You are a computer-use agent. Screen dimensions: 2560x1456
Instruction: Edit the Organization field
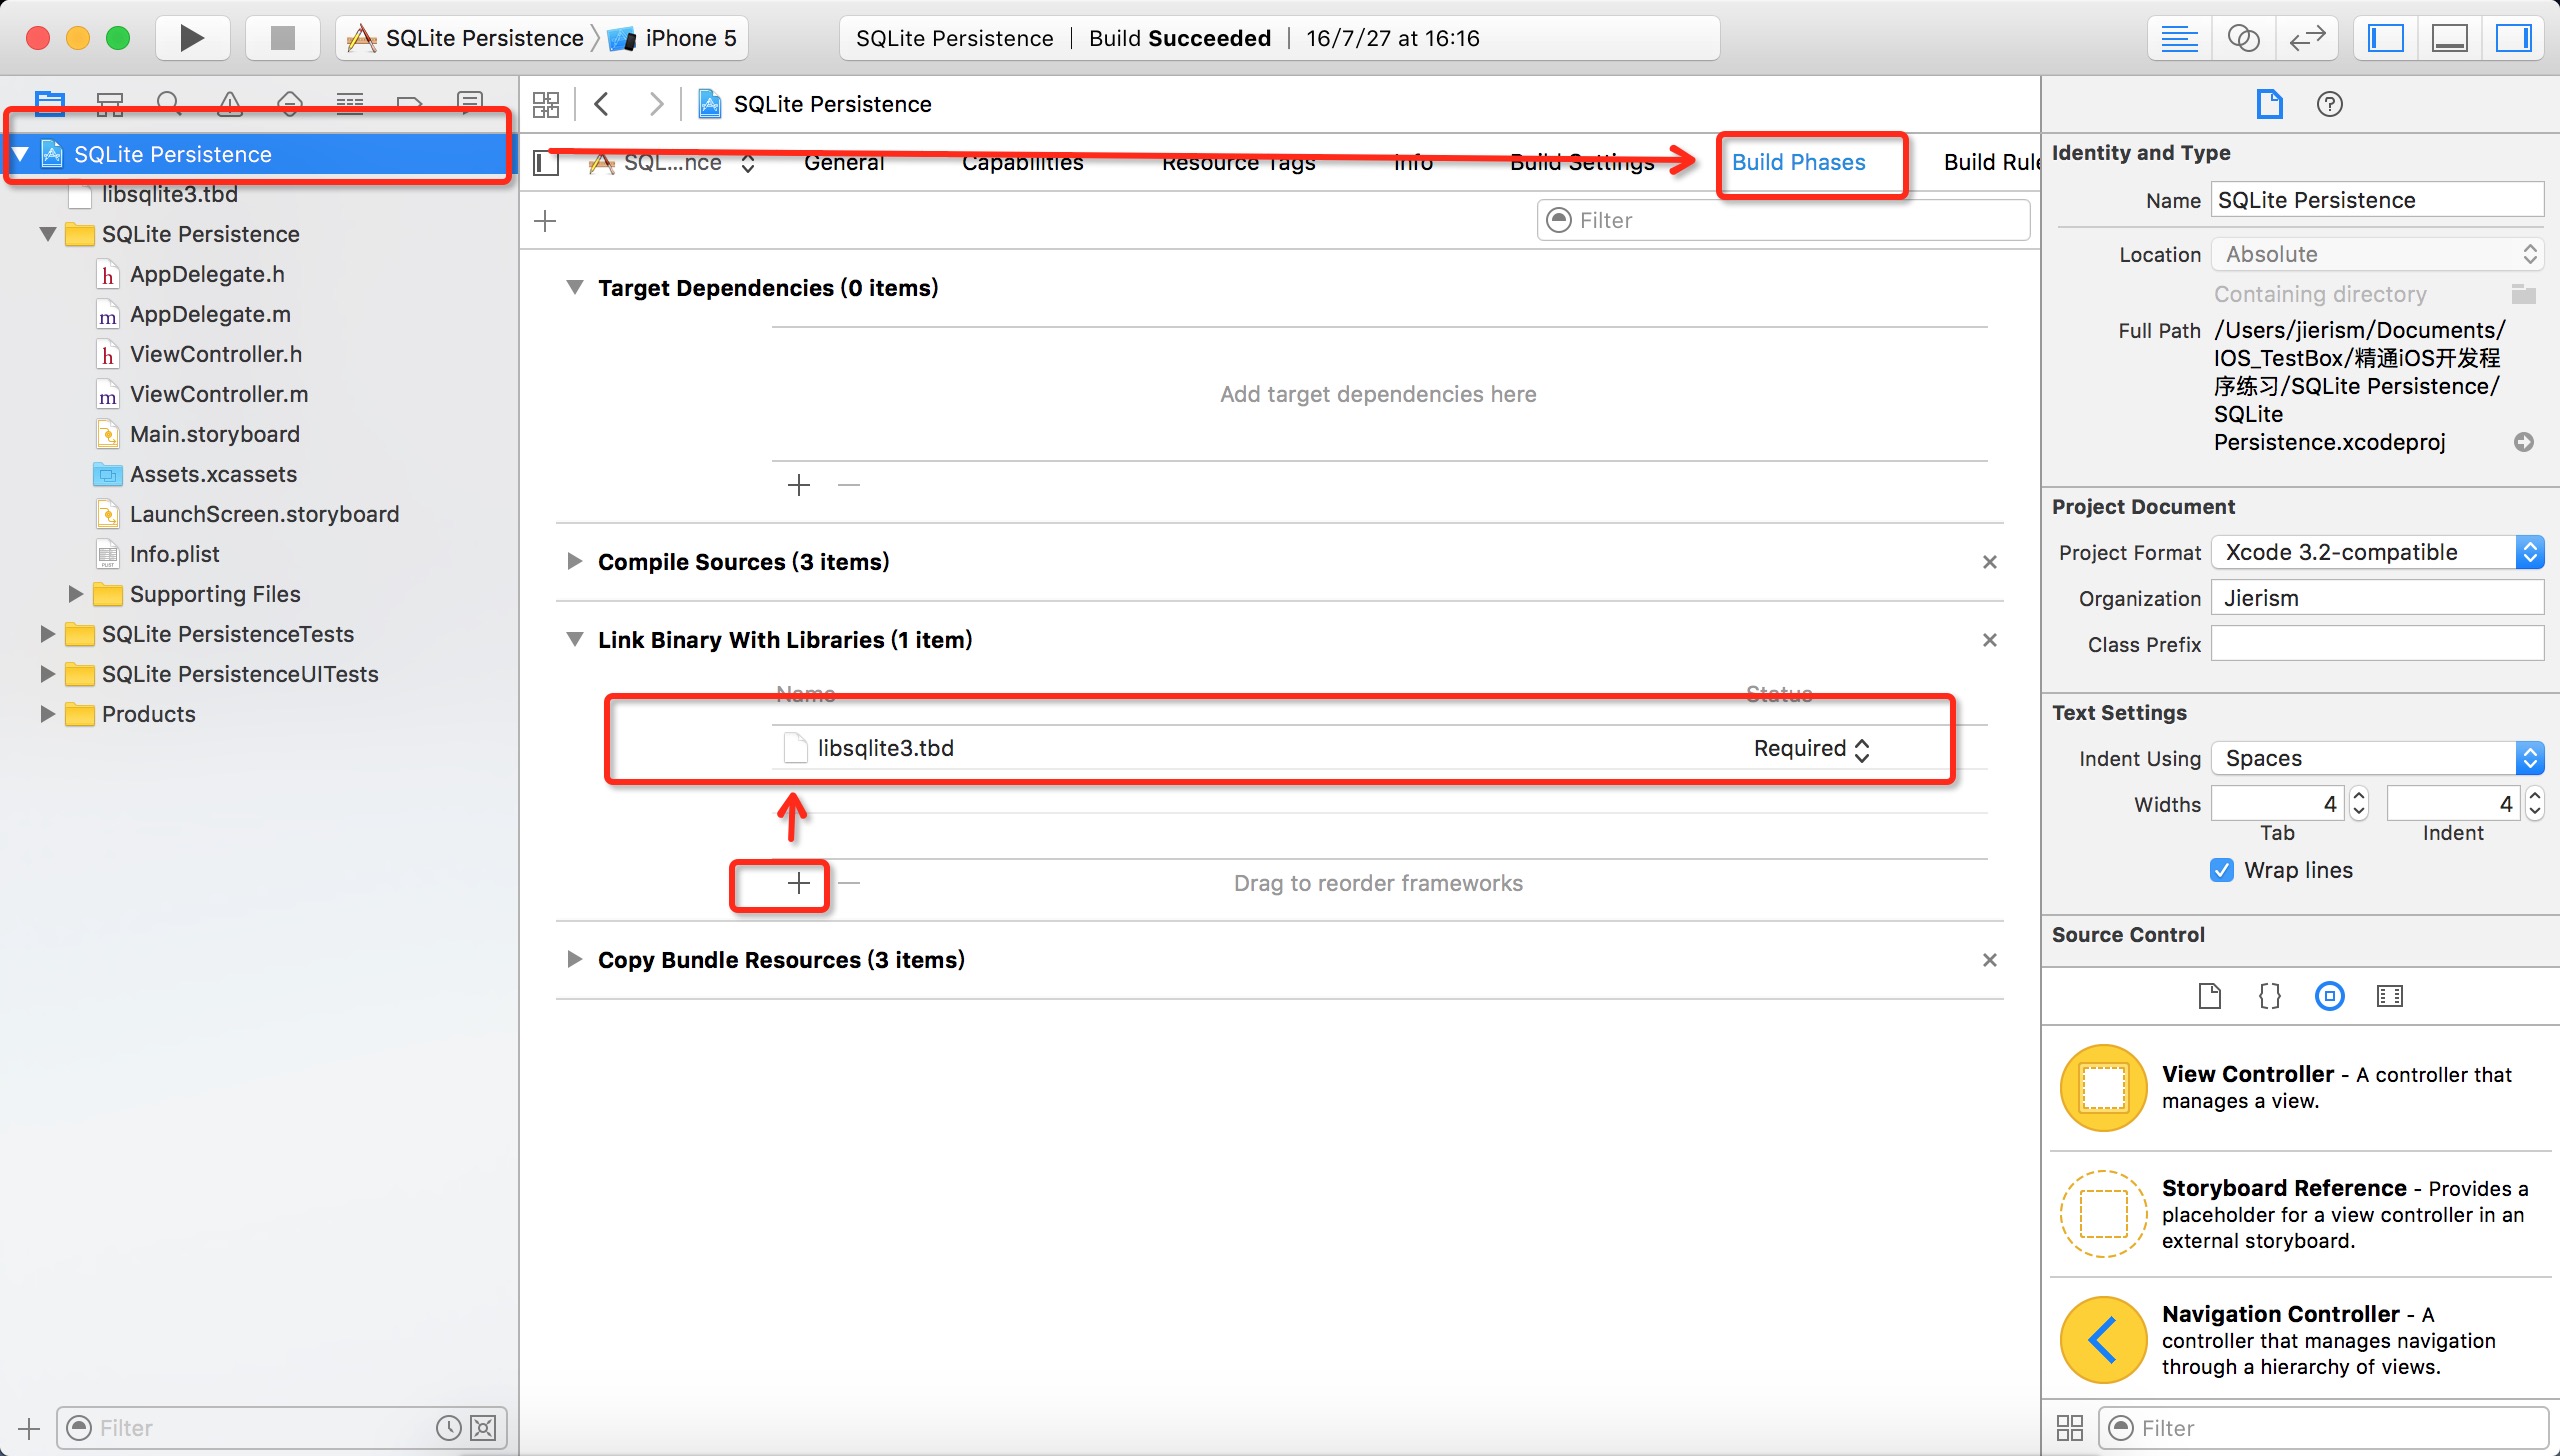[2378, 598]
